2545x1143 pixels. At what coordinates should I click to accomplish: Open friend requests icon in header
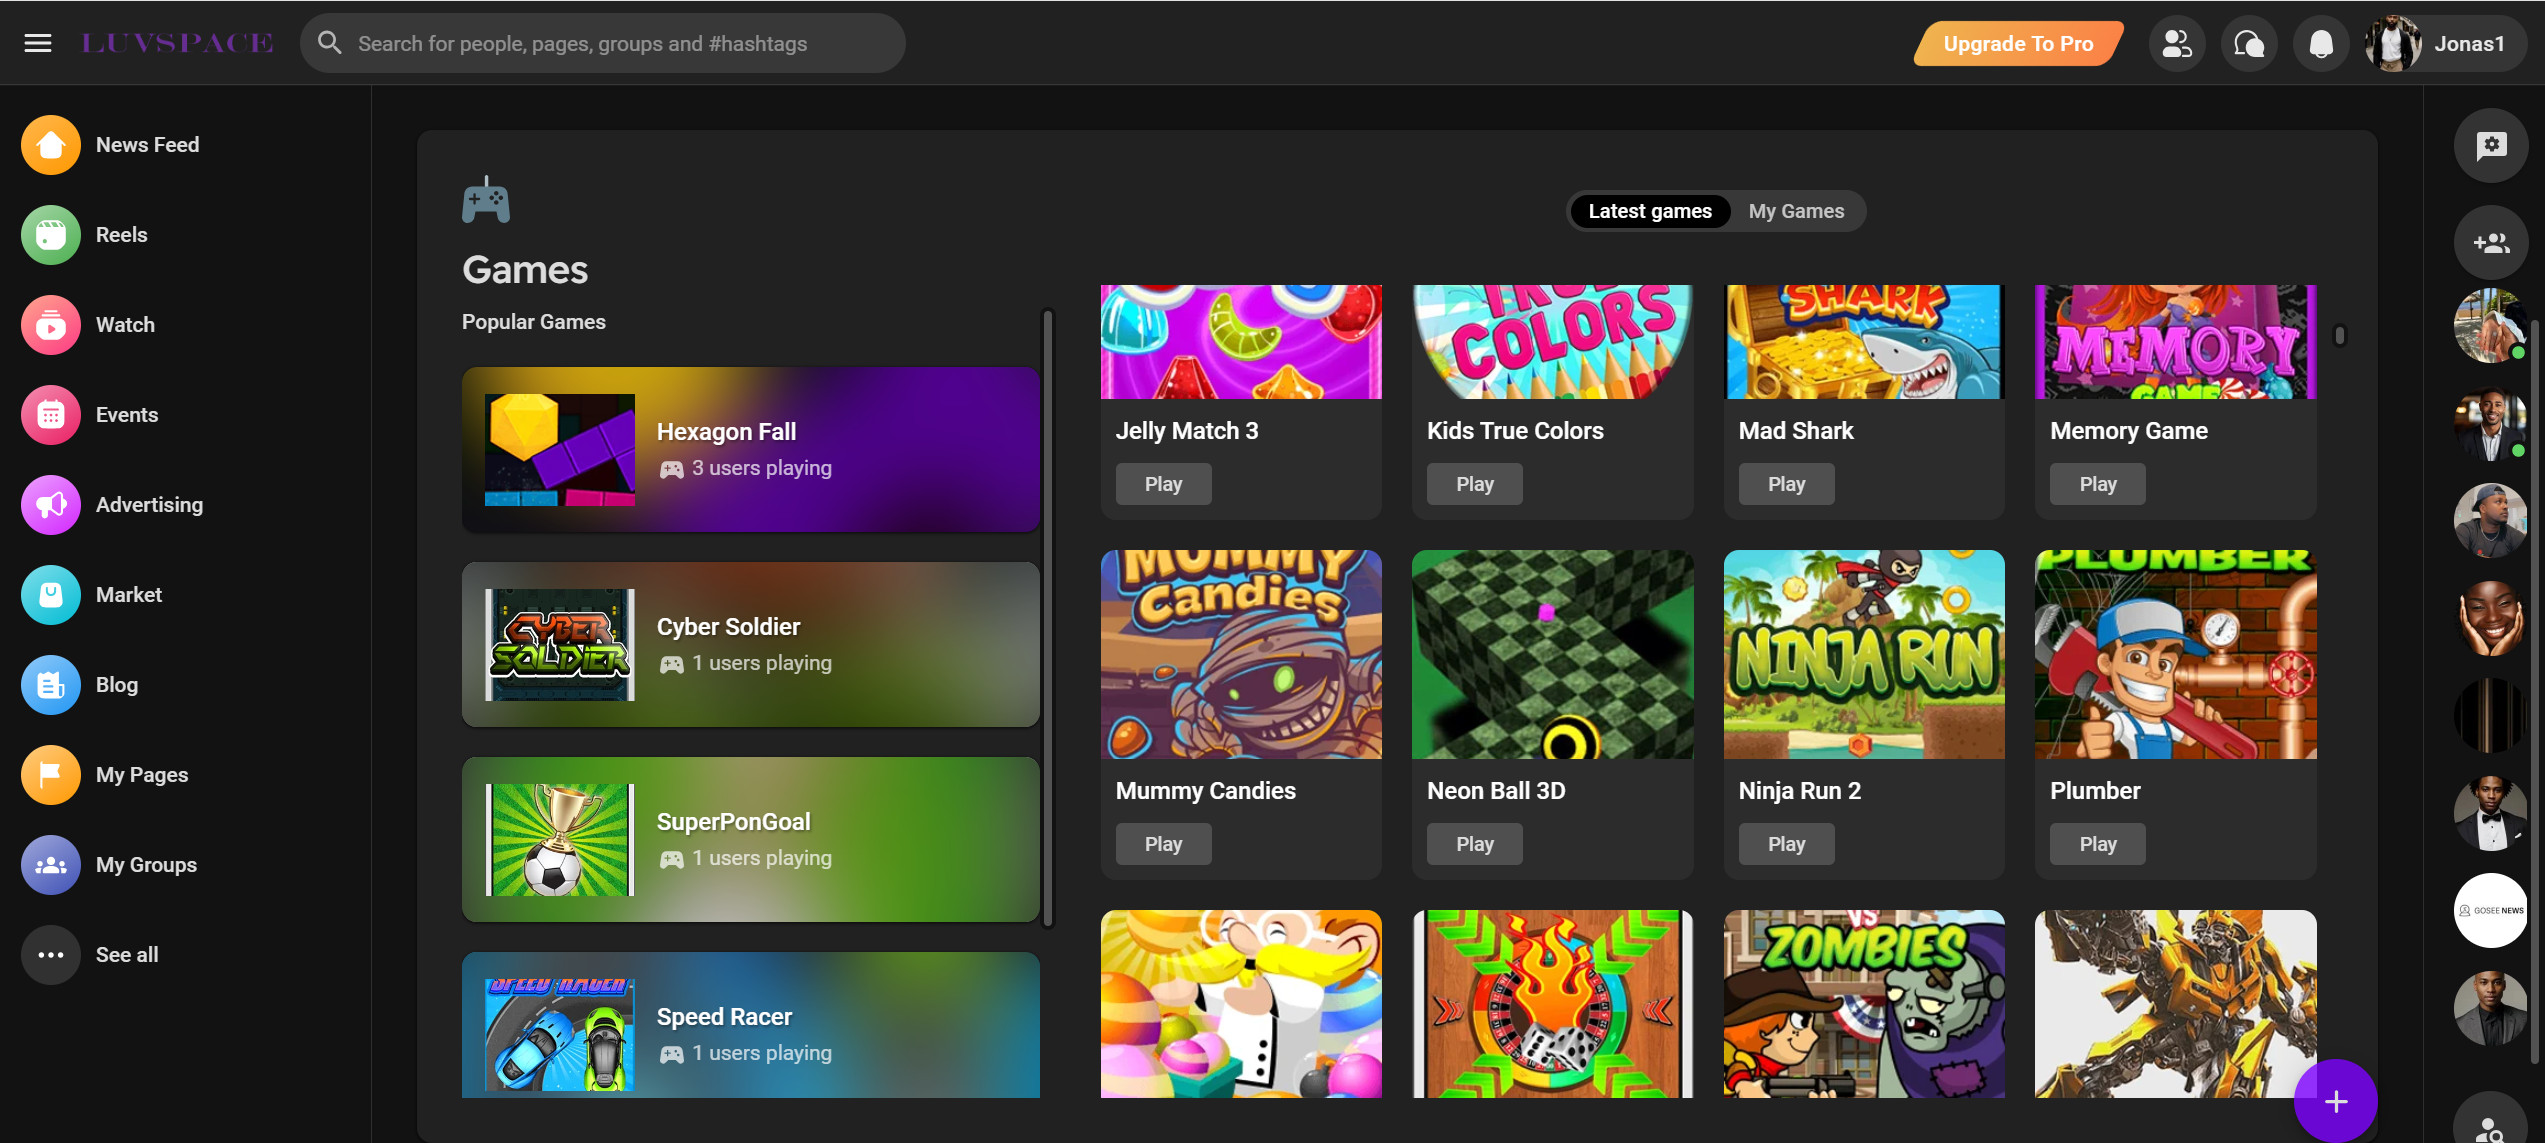point(2177,44)
